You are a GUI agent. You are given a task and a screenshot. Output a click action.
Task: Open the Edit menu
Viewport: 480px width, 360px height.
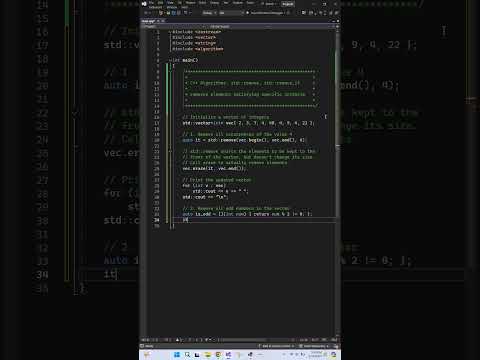pos(160,3)
